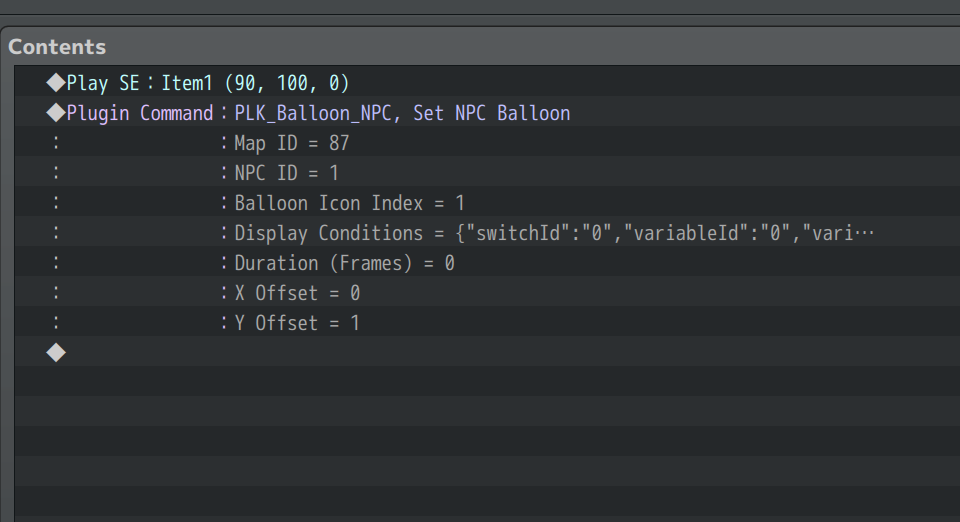
Task: Highlight the Duration (Frames) = 0 row
Action: [x=344, y=263]
